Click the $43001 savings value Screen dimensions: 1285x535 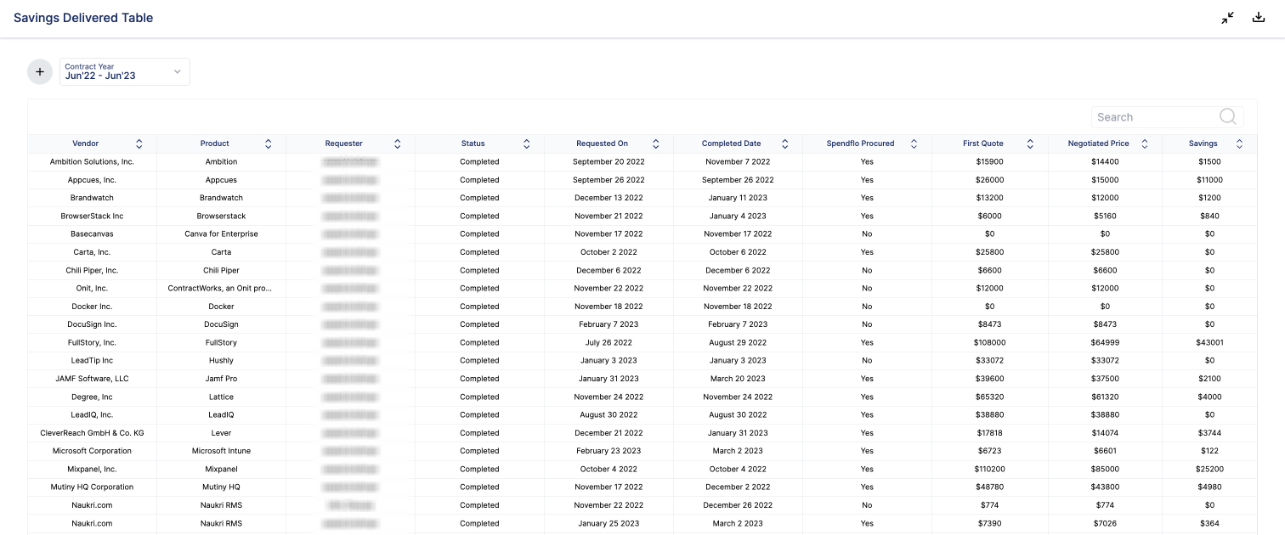[x=1209, y=342]
